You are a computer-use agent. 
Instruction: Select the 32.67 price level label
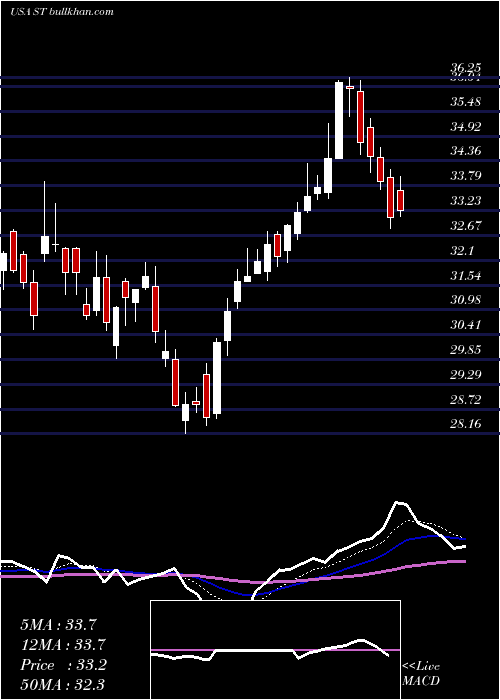click(466, 225)
